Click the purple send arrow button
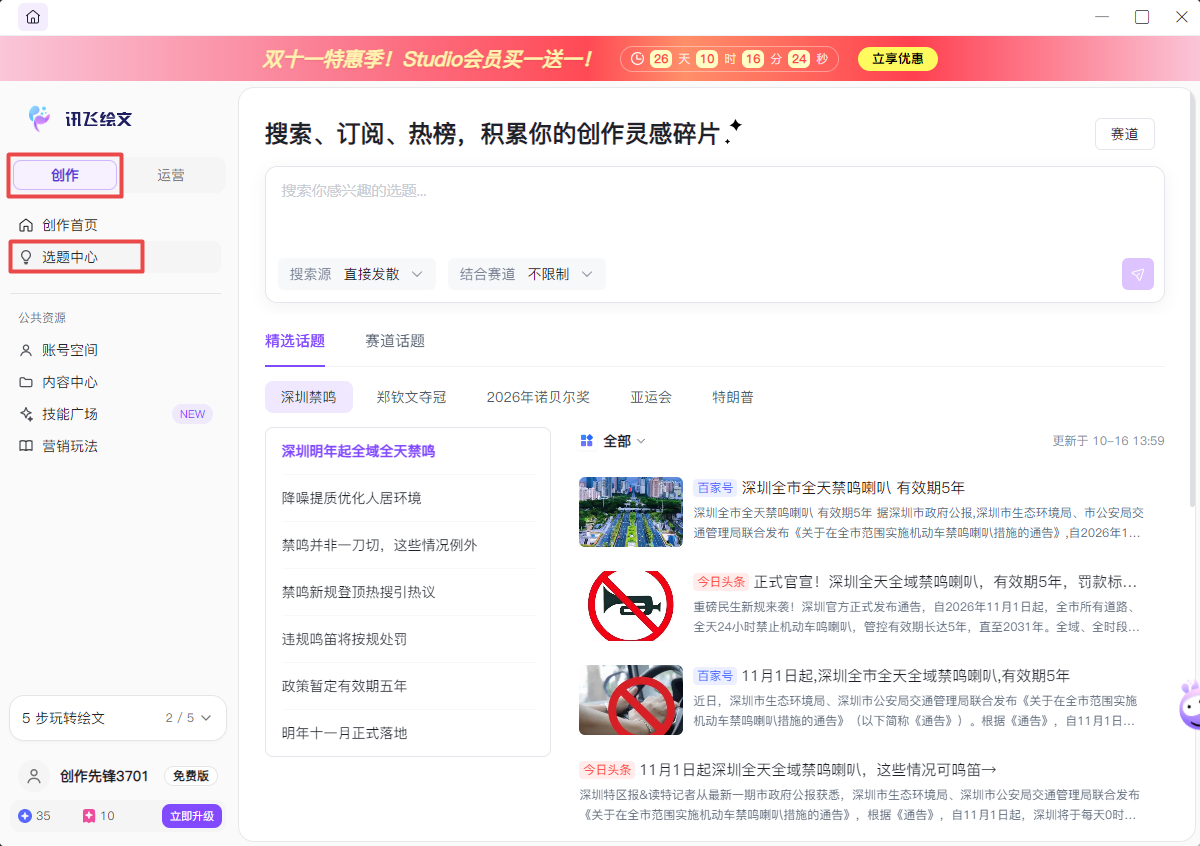Screen dimensions: 1200x846 [1138, 274]
